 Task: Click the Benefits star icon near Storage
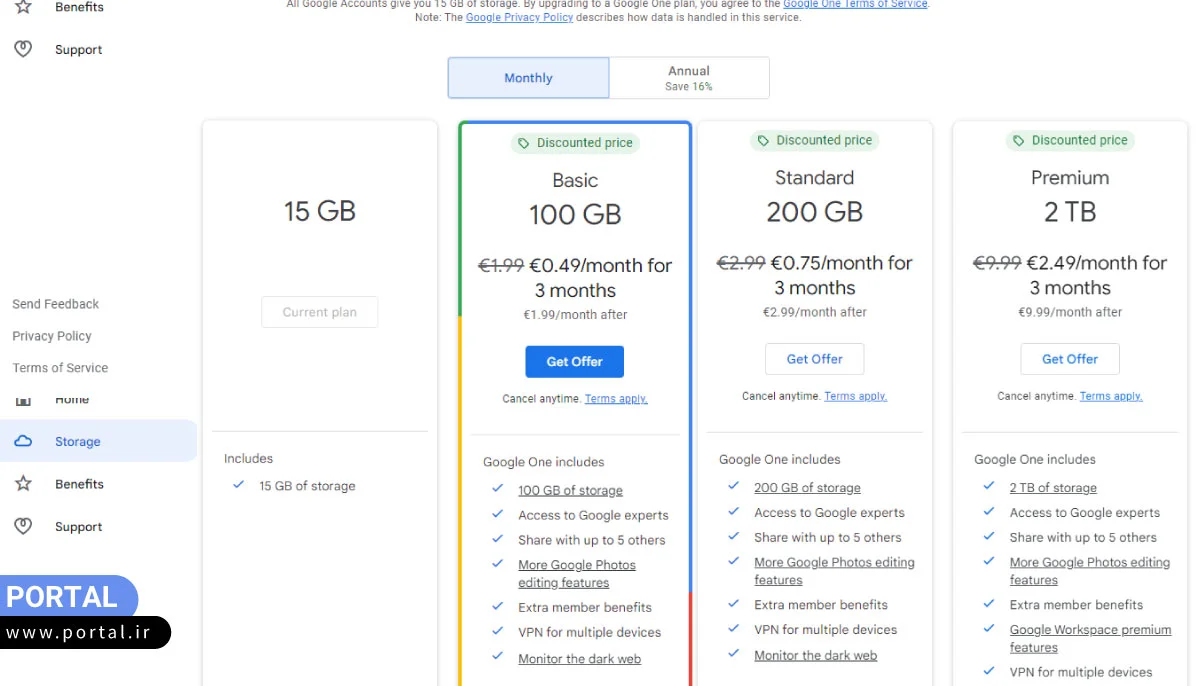(23, 484)
